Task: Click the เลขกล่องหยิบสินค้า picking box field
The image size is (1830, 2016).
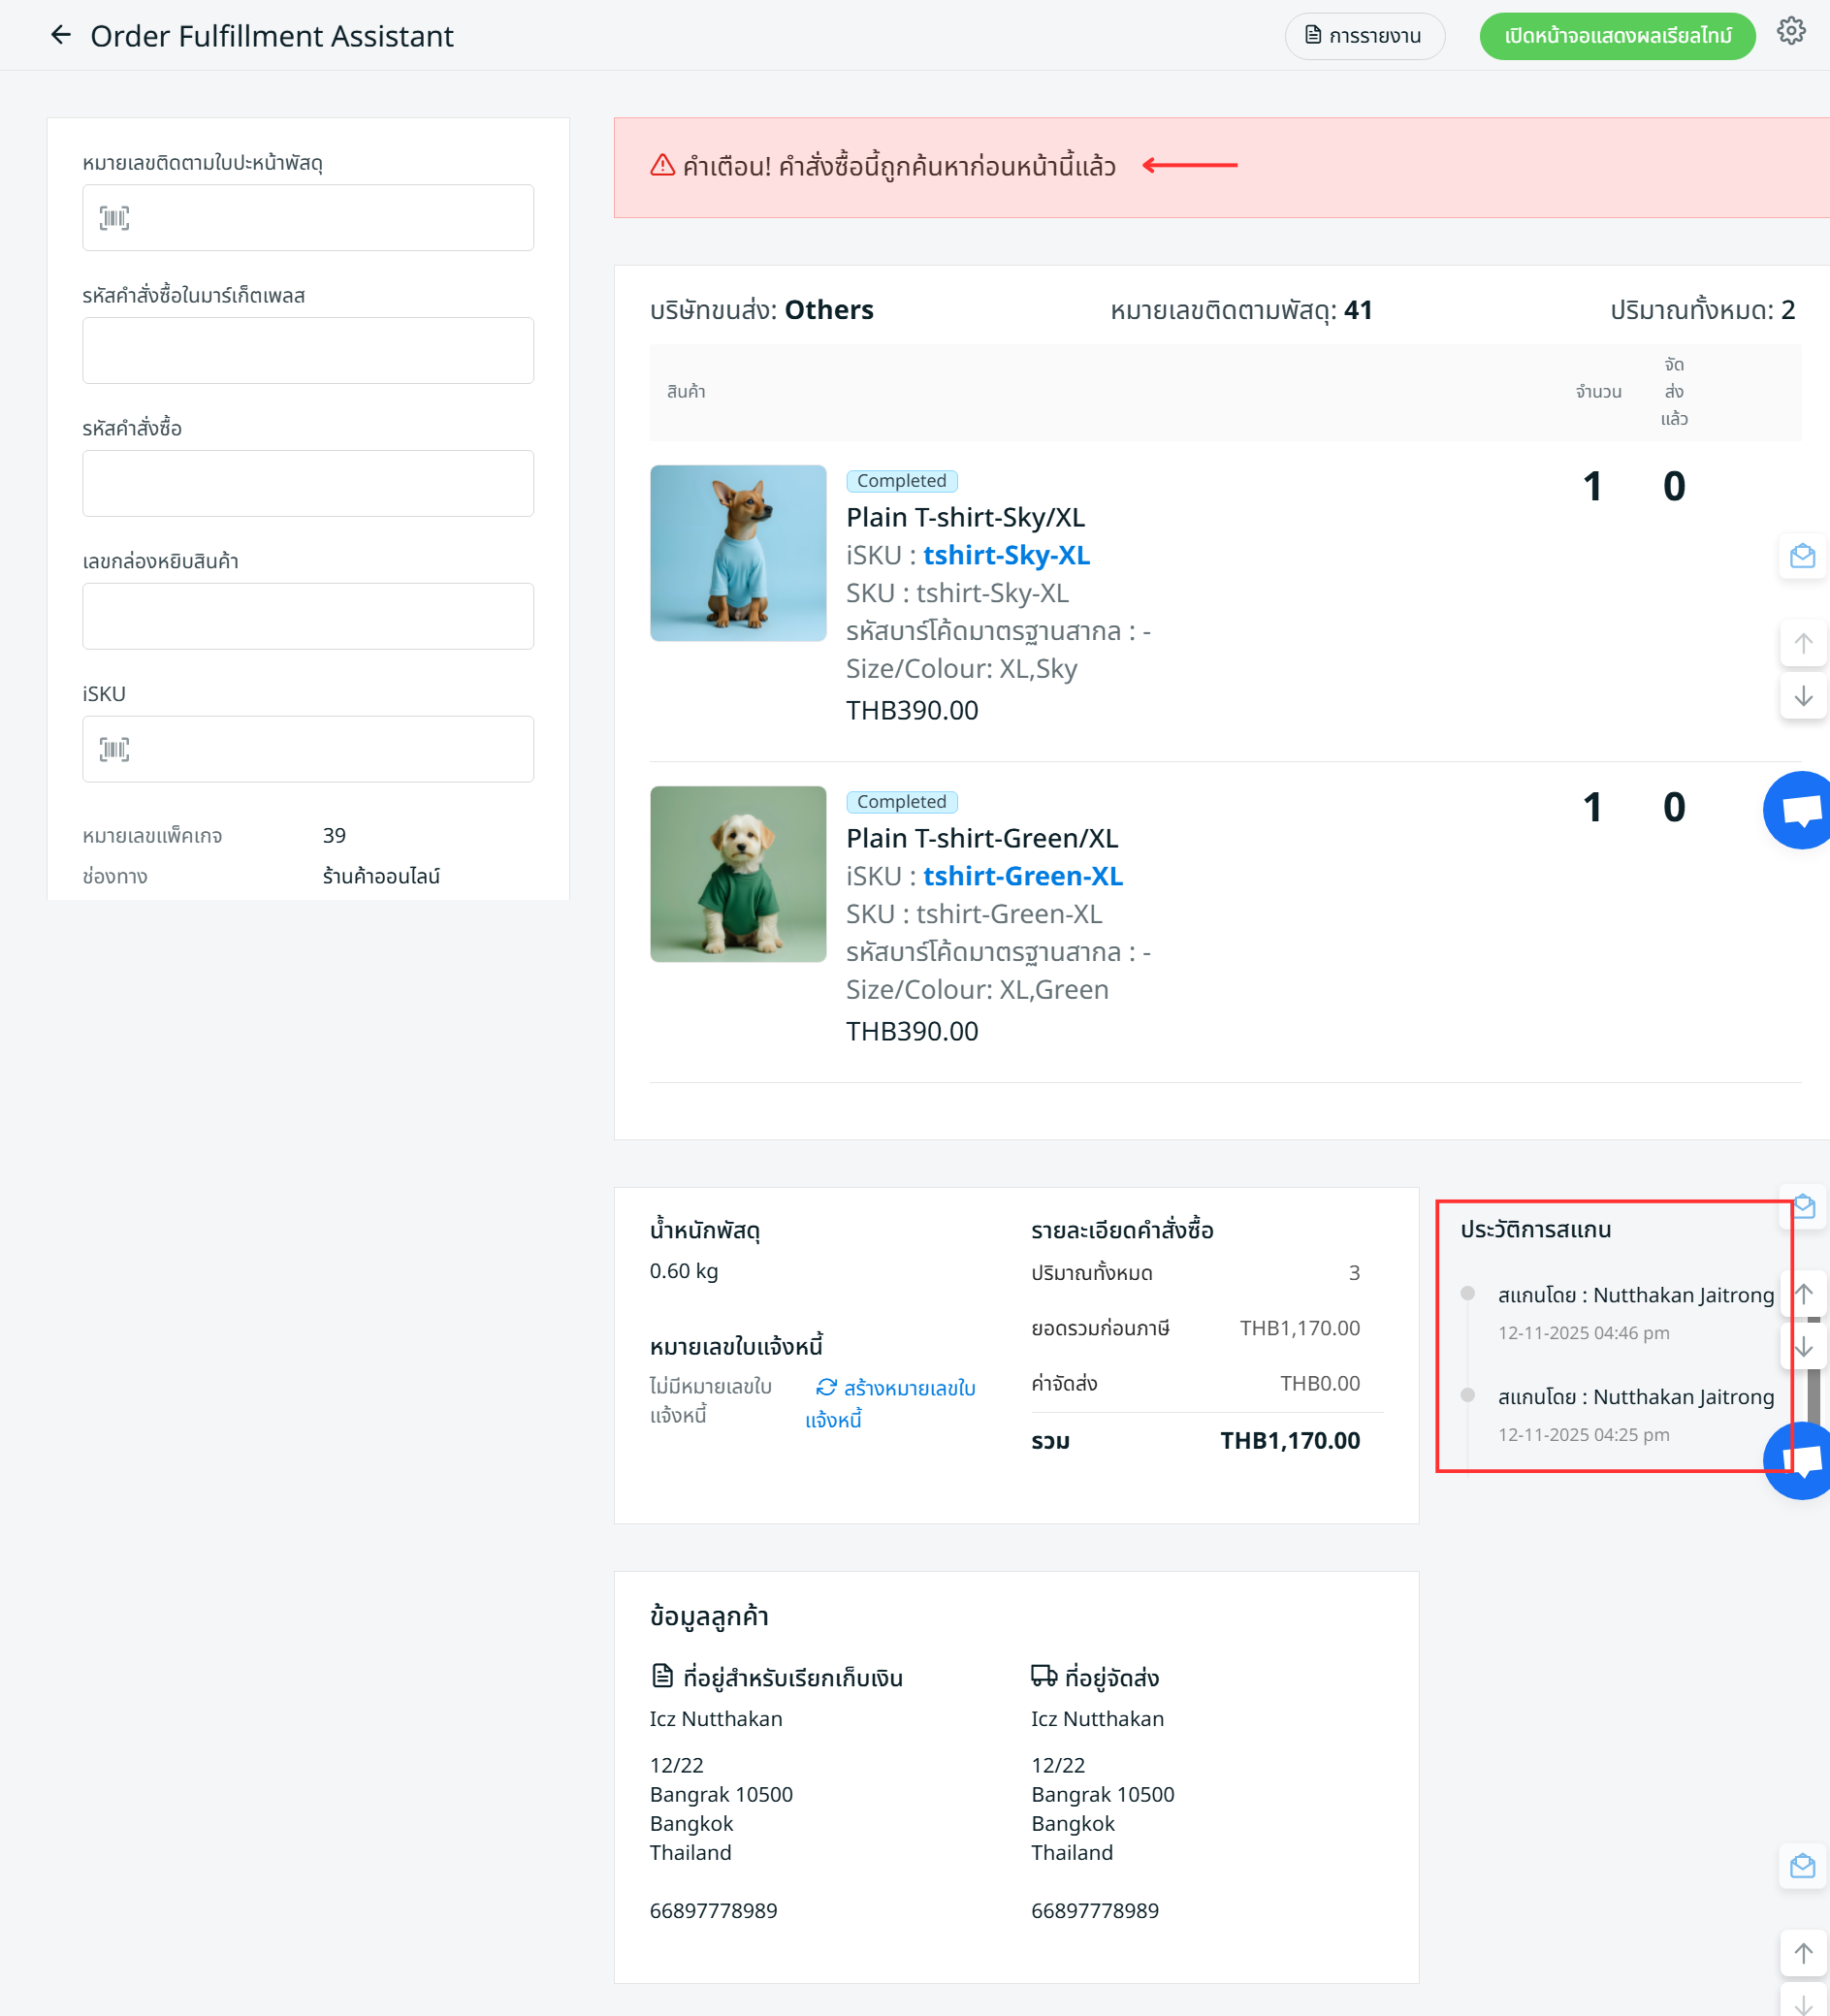Action: 308,617
